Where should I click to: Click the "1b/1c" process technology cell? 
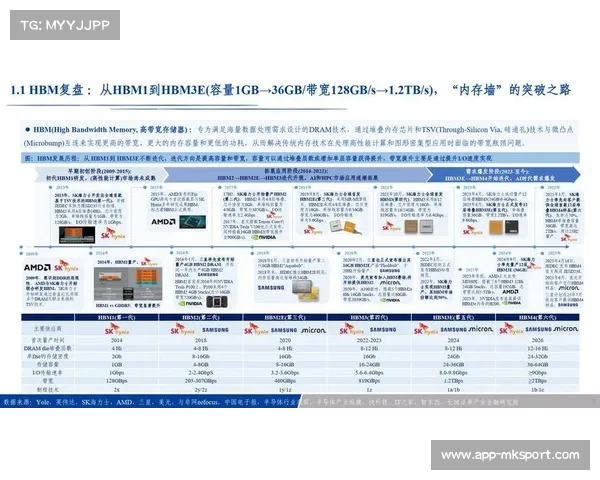537,390
